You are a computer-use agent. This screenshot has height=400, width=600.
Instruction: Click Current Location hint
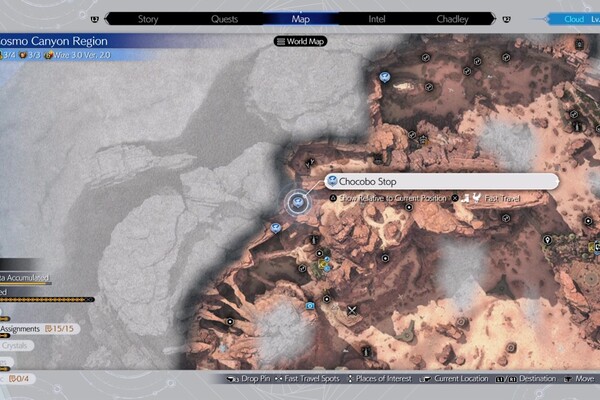[461, 379]
